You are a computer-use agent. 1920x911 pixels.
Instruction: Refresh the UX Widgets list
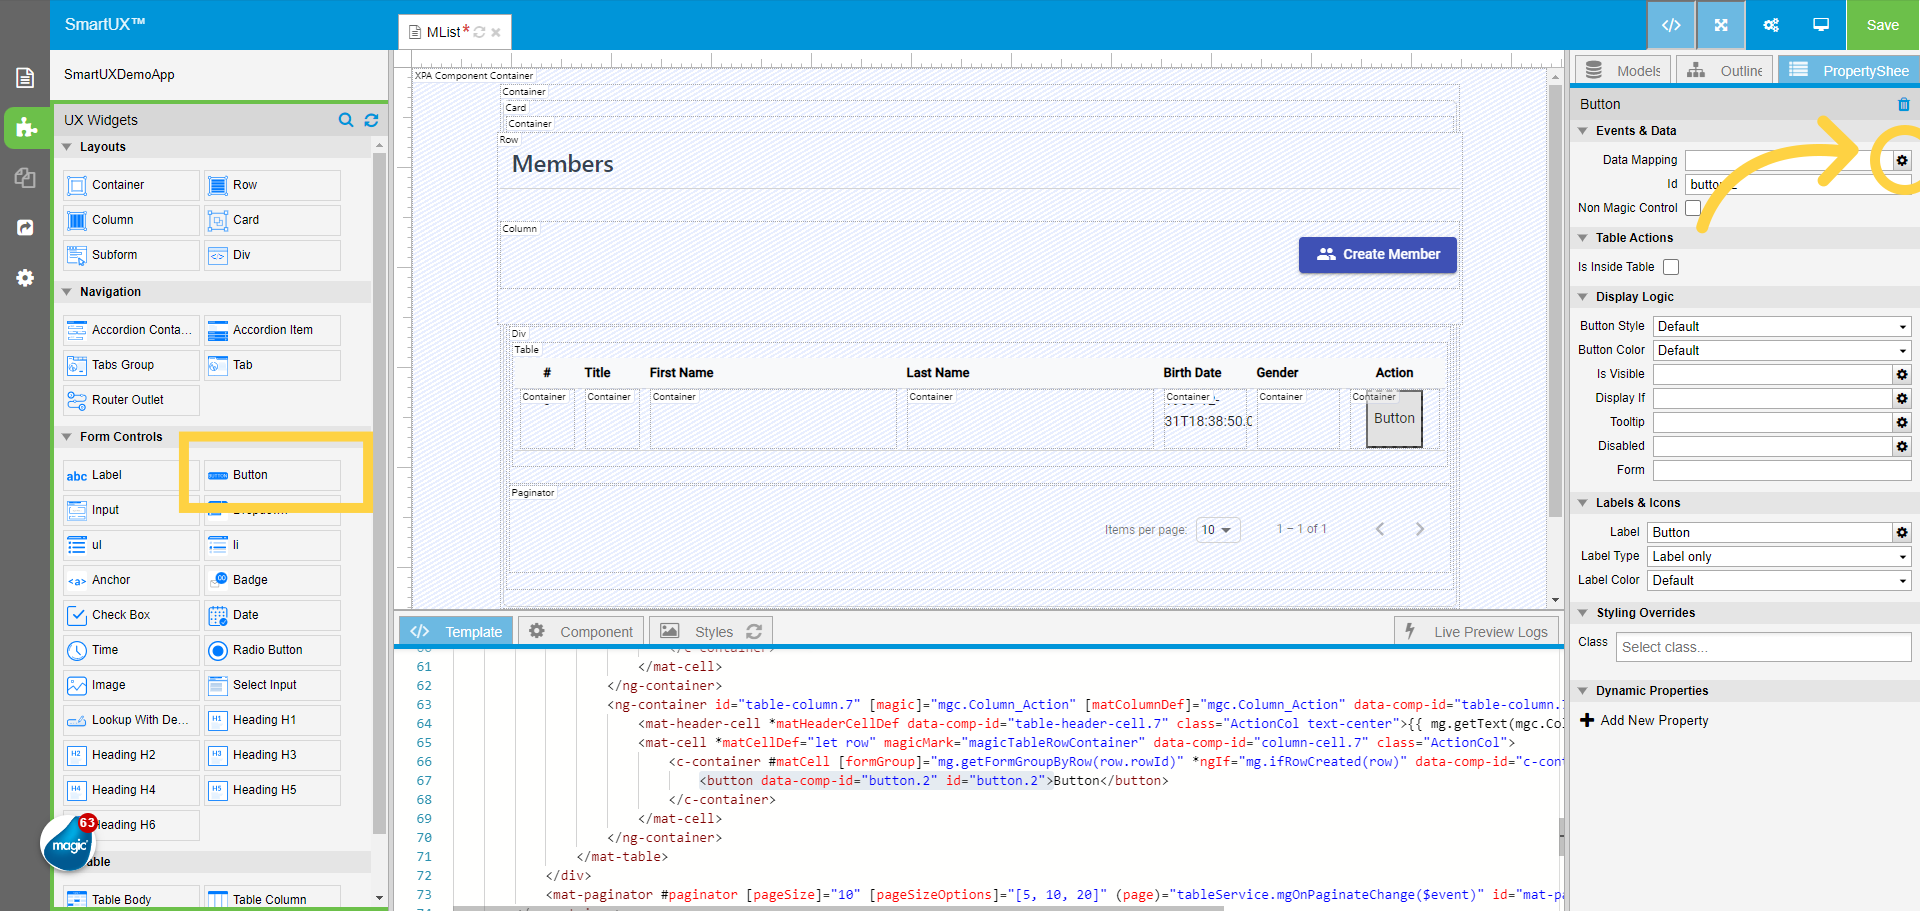pyautogui.click(x=371, y=120)
